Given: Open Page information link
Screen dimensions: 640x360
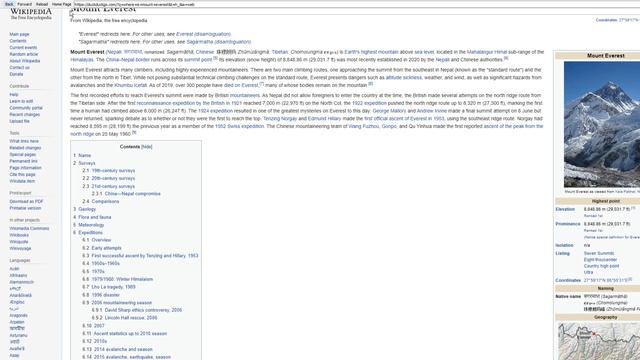Looking at the screenshot, I should click(x=25, y=167).
